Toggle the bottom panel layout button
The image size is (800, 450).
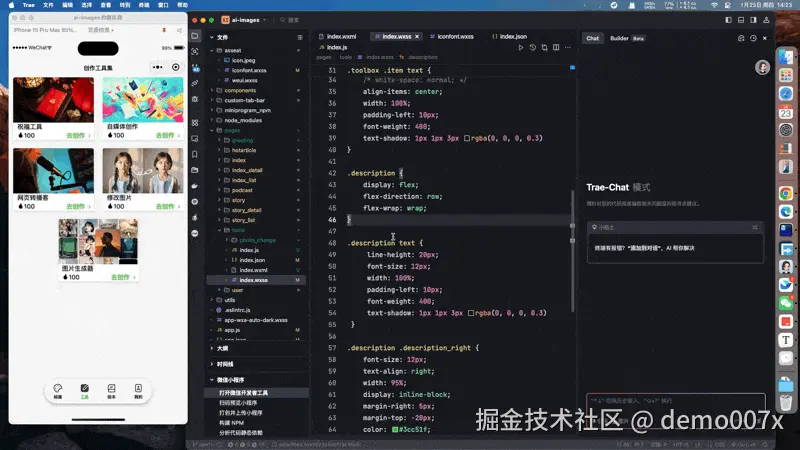coord(741,20)
